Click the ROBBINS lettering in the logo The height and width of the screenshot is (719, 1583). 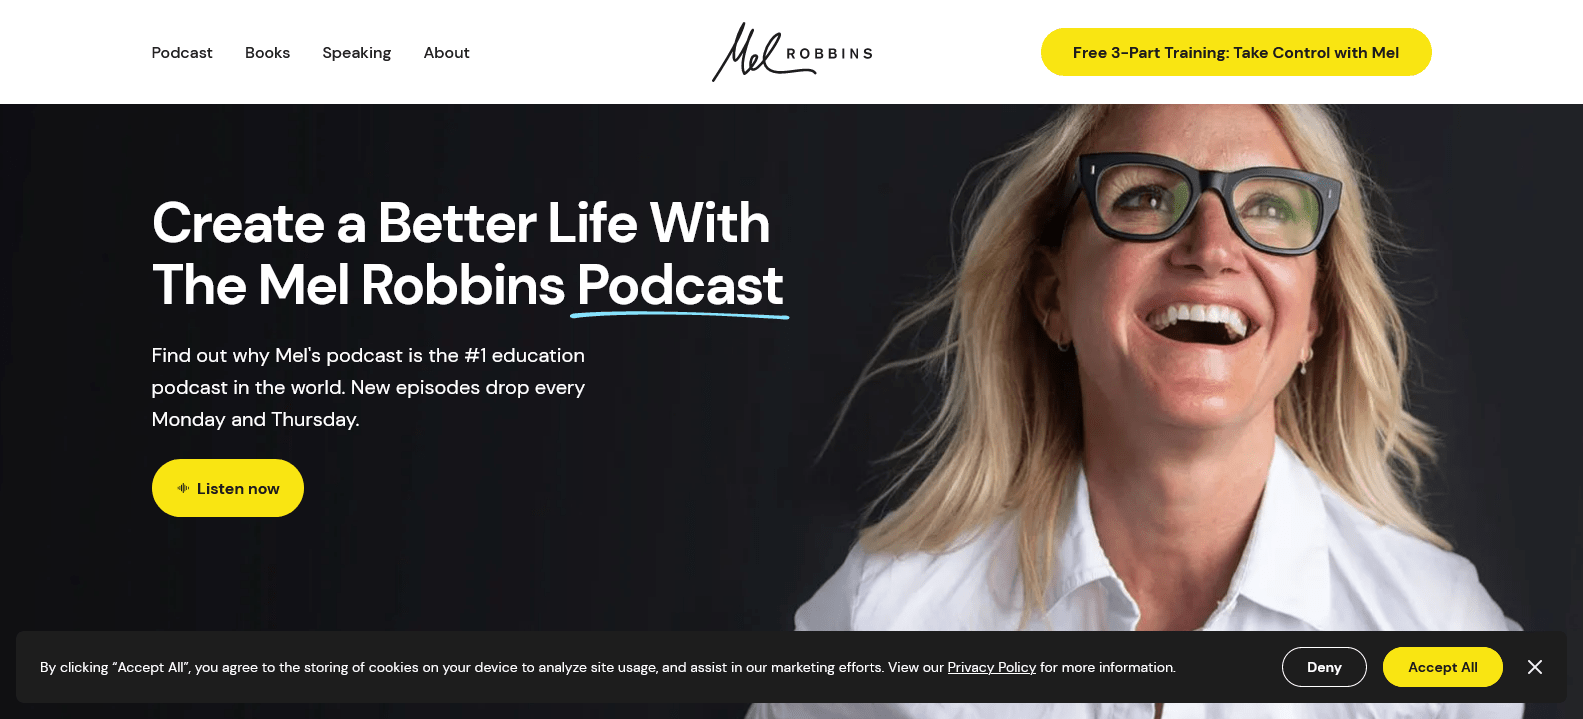(829, 54)
